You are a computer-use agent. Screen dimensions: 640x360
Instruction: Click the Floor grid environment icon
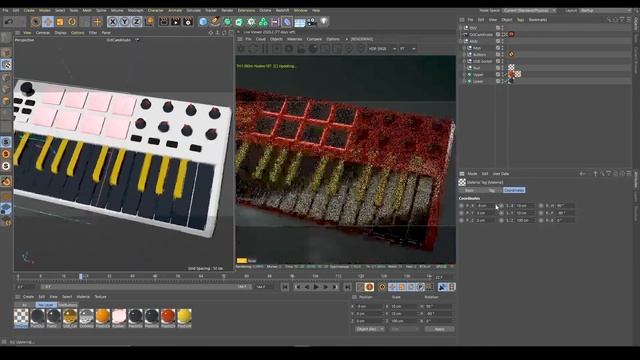(x=300, y=22)
